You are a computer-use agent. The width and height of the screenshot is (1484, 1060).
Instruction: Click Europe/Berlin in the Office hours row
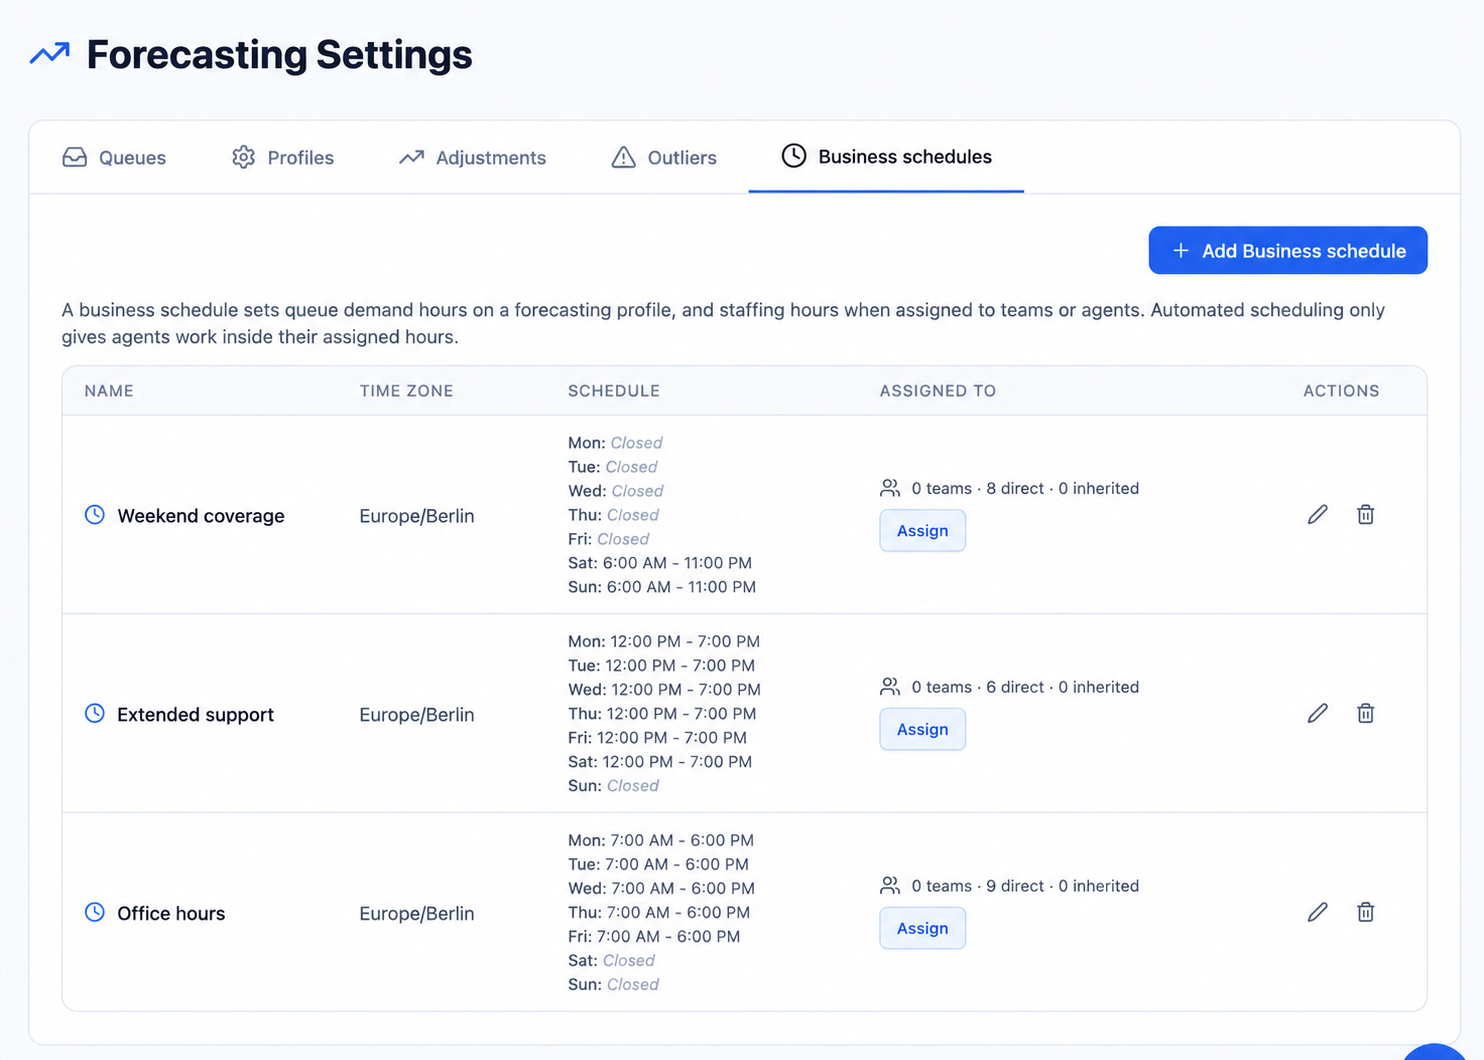coord(417,914)
